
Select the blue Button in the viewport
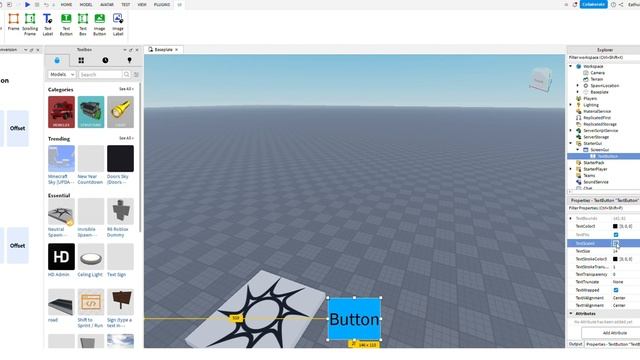pos(354,319)
